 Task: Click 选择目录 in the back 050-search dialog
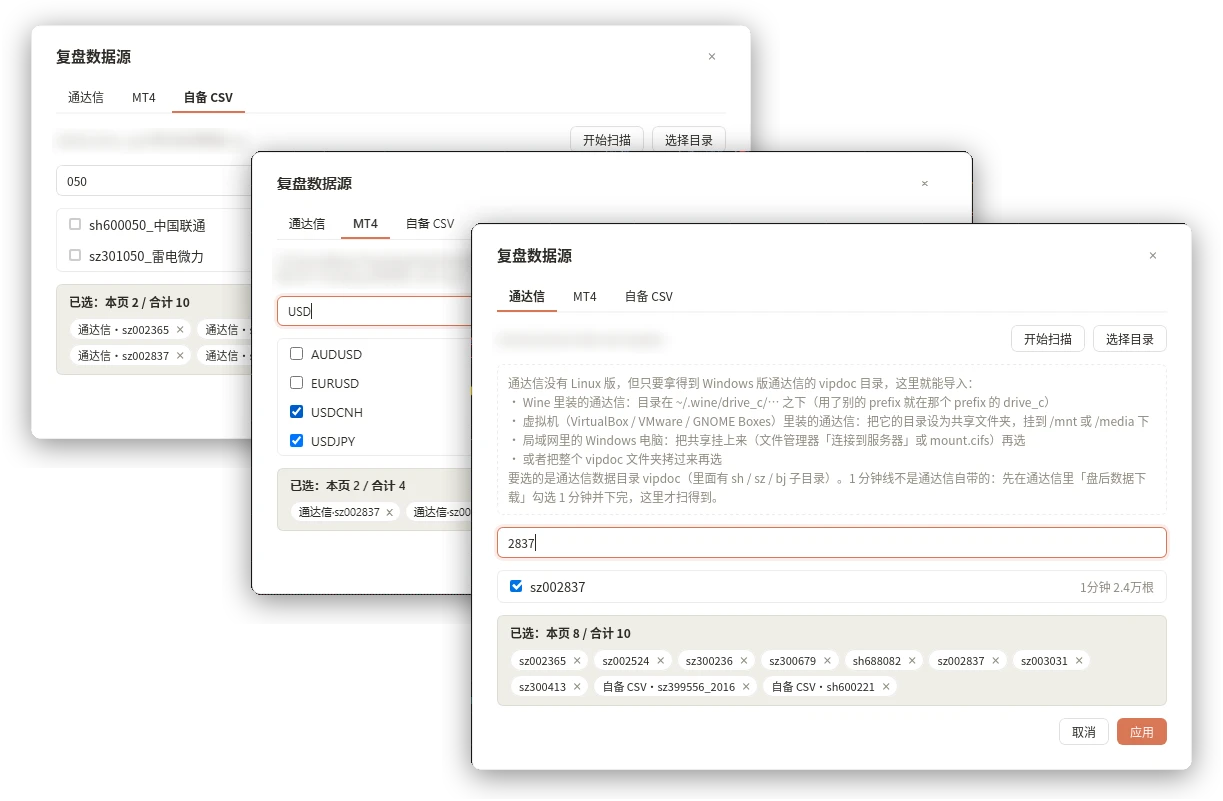[x=689, y=140]
